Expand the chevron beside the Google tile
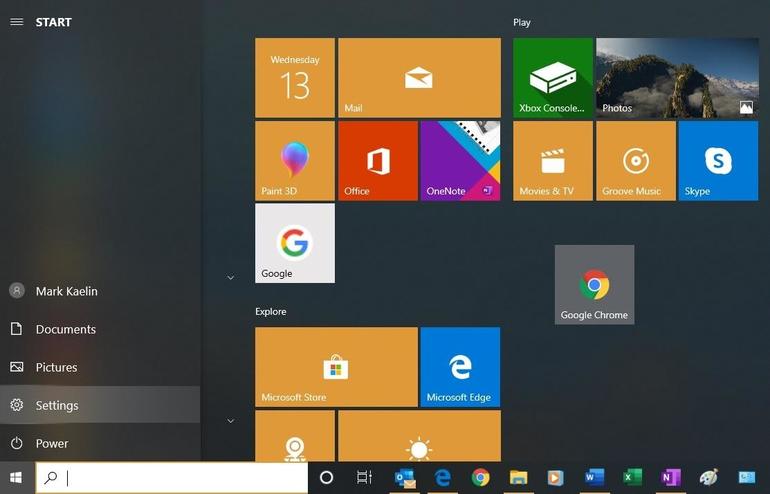The image size is (770, 494). 230,277
